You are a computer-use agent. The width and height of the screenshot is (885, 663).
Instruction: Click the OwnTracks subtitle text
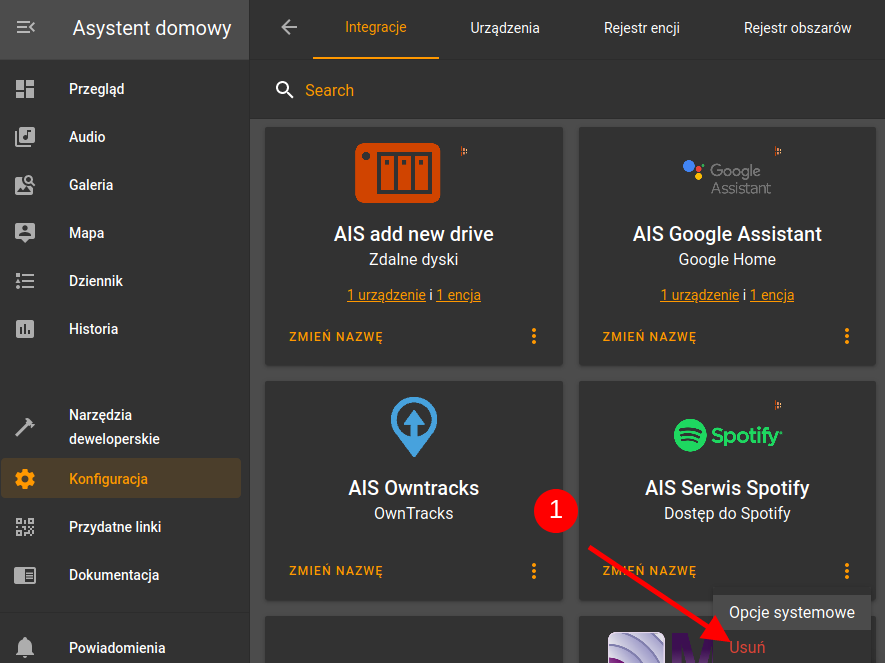click(x=414, y=513)
